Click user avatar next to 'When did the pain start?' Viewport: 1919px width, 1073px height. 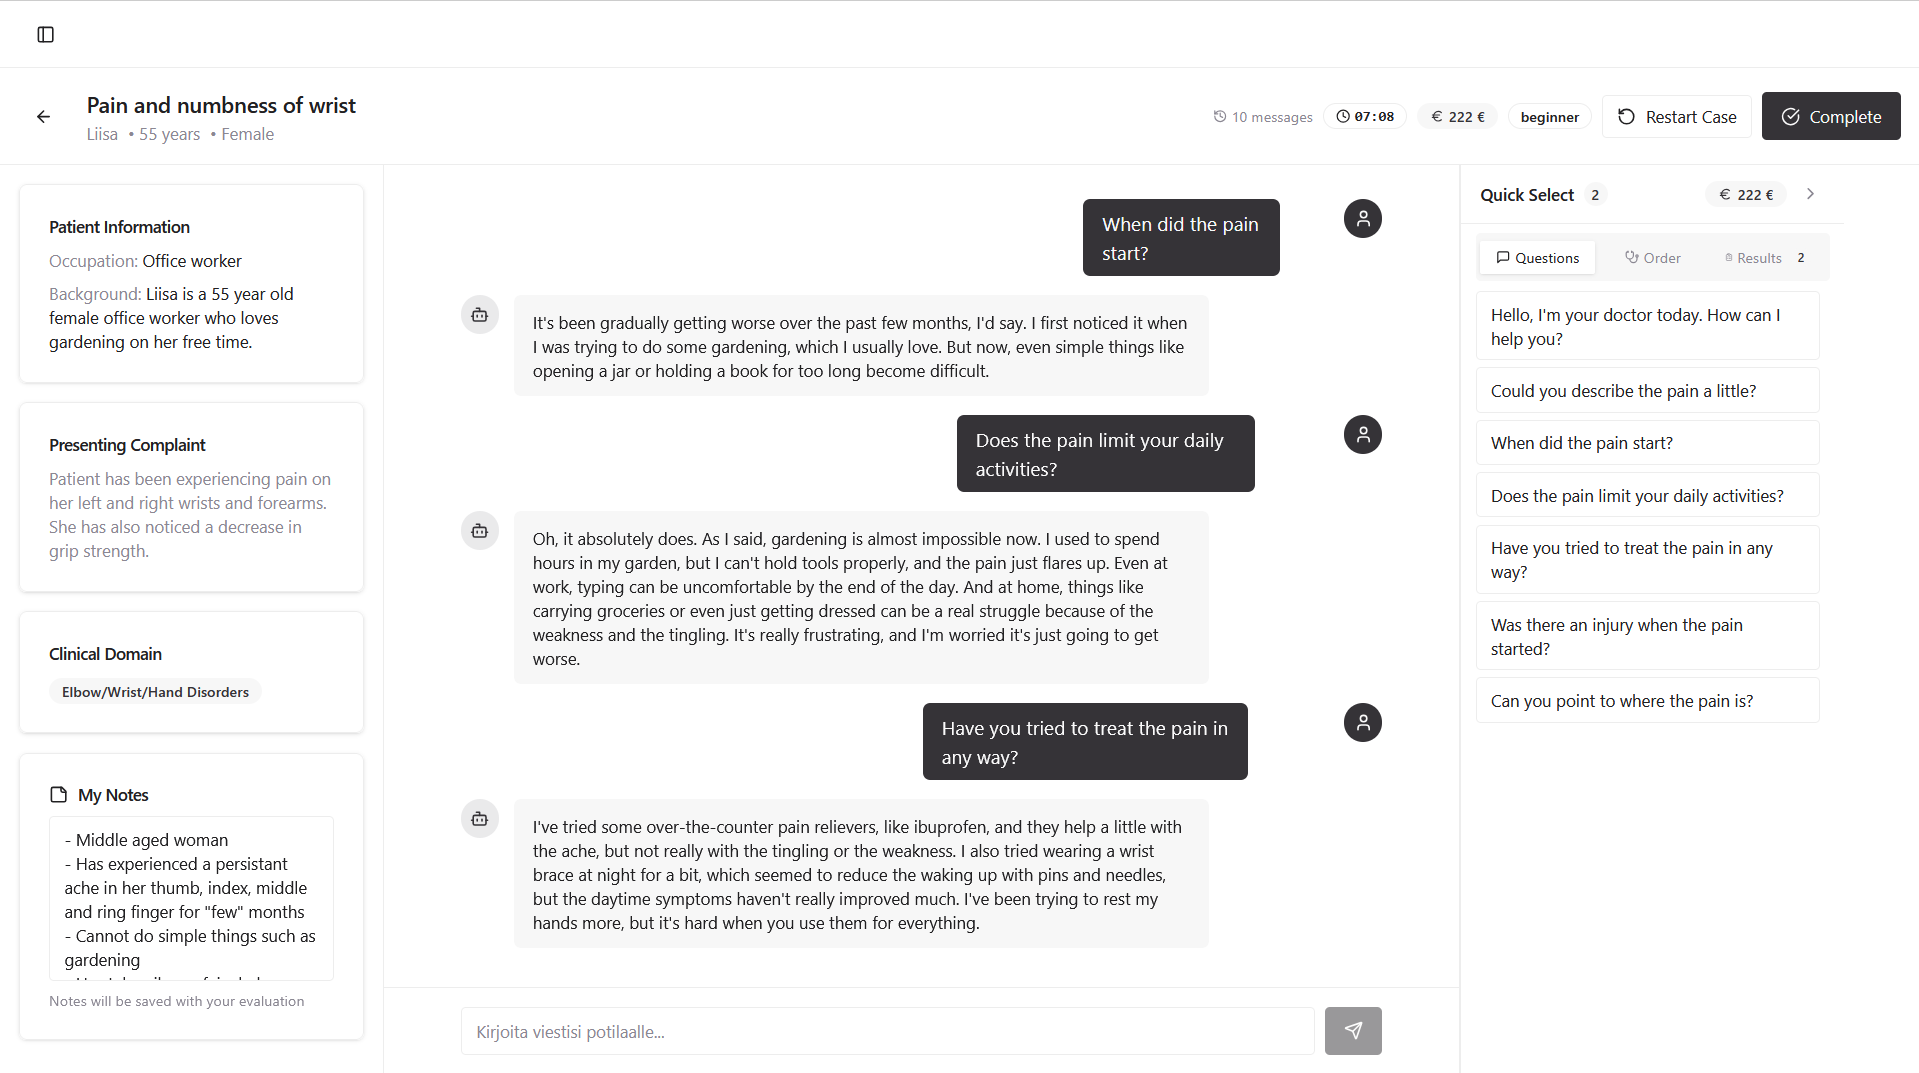click(x=1362, y=219)
